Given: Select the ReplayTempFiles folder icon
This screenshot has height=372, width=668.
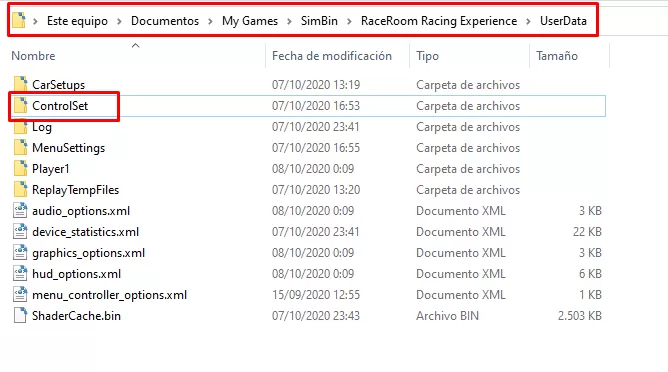Looking at the screenshot, I should 20,189.
